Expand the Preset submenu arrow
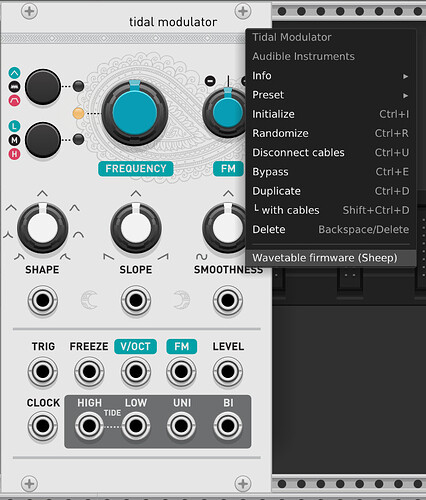 pyautogui.click(x=405, y=95)
